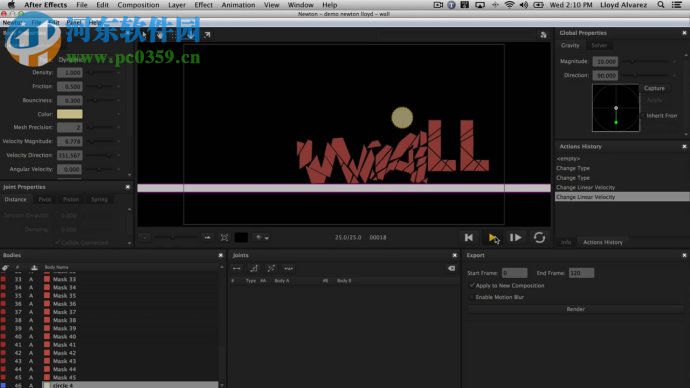Start the simulation with the yellow play button

click(492, 238)
